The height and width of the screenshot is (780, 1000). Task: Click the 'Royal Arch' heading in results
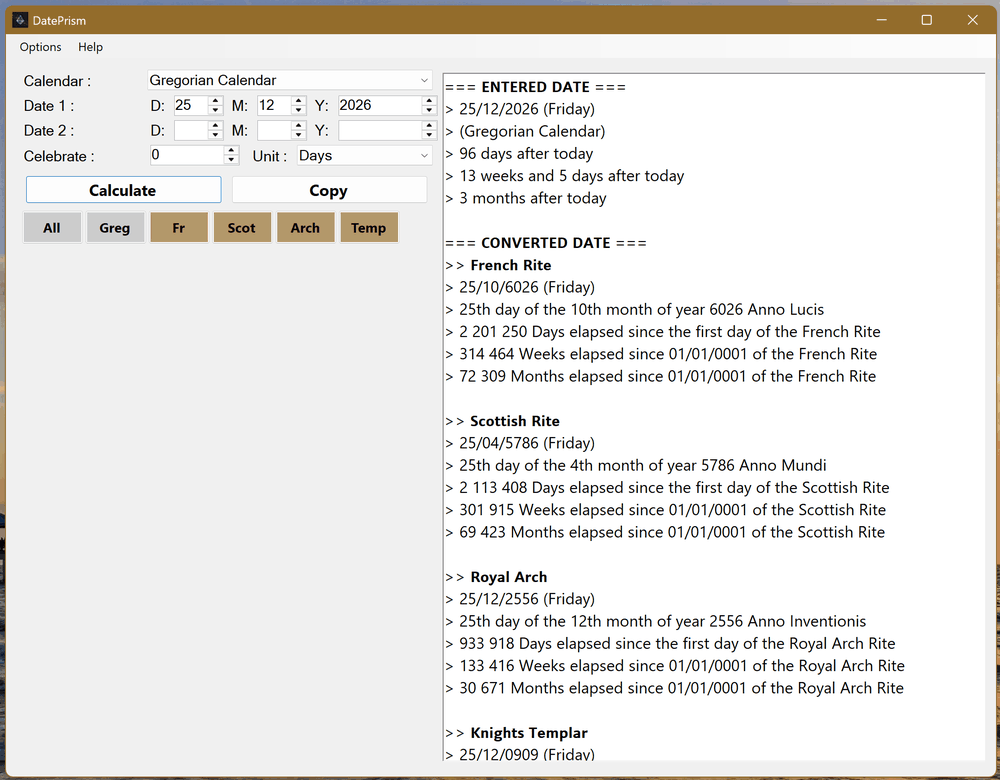point(509,577)
